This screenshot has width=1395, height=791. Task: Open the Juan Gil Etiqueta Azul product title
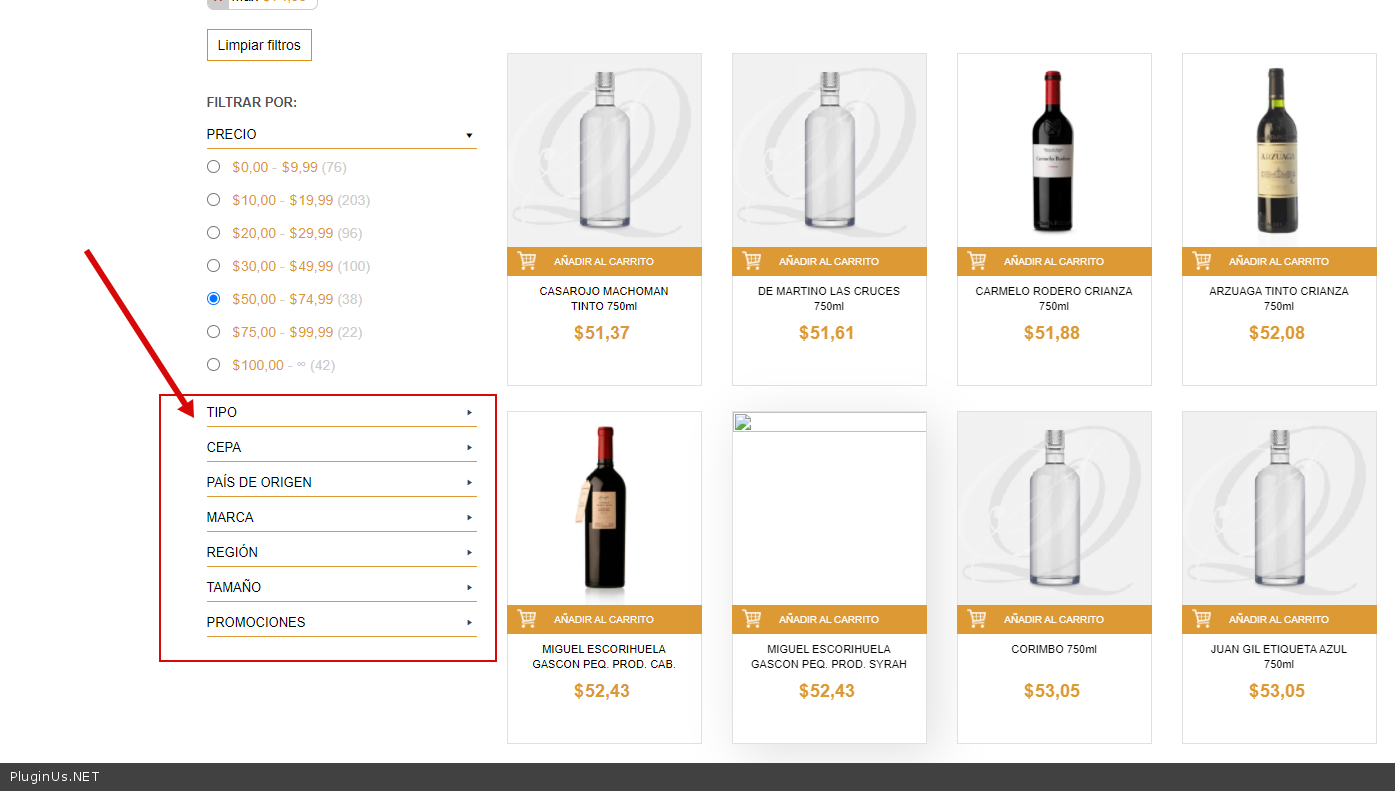point(1278,656)
